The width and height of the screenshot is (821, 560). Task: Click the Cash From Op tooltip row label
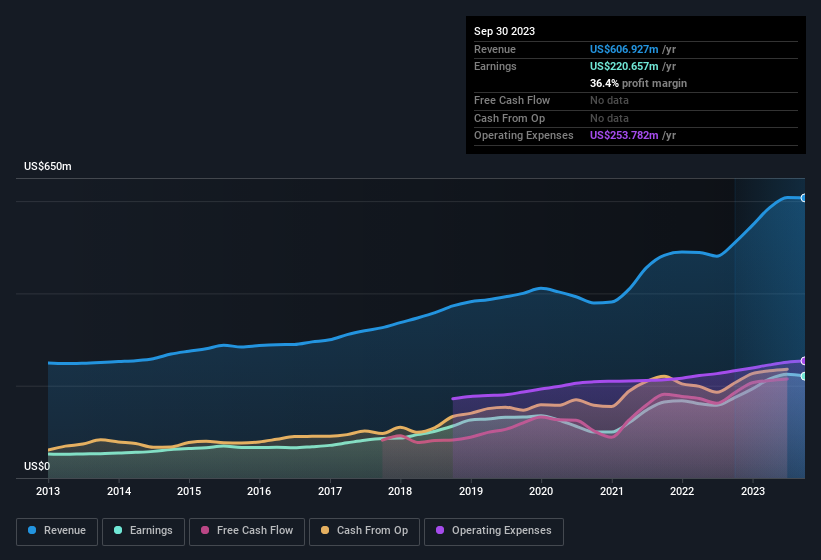point(509,118)
